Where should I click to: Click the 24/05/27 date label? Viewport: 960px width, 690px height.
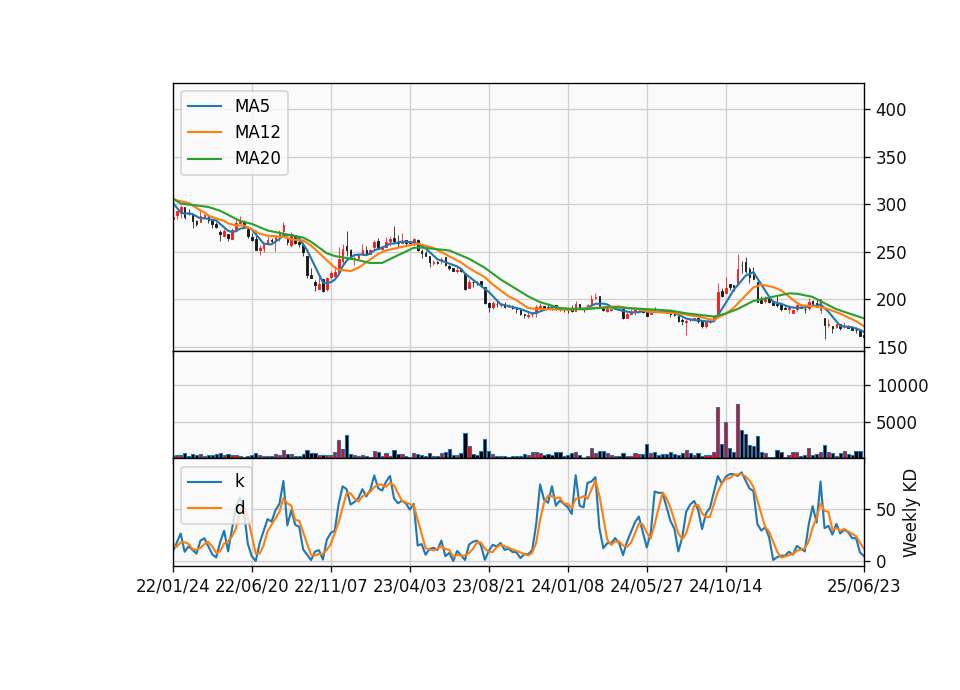point(647,586)
